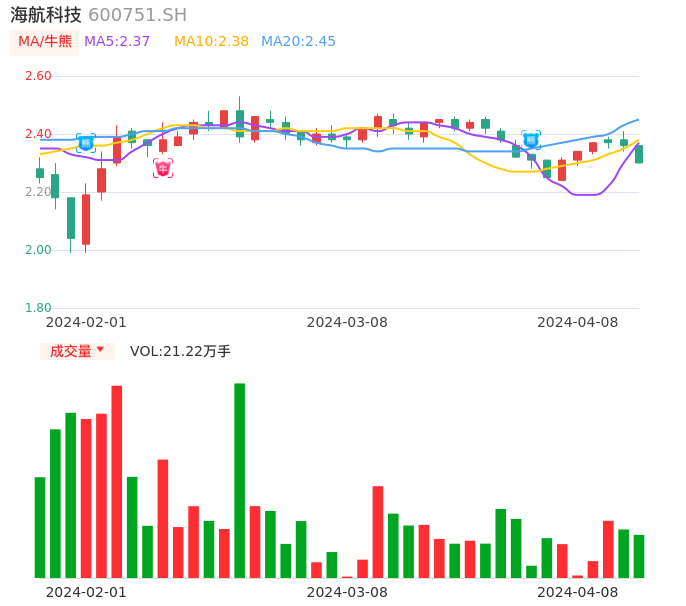Click the 2.00 price axis label

click(38, 250)
